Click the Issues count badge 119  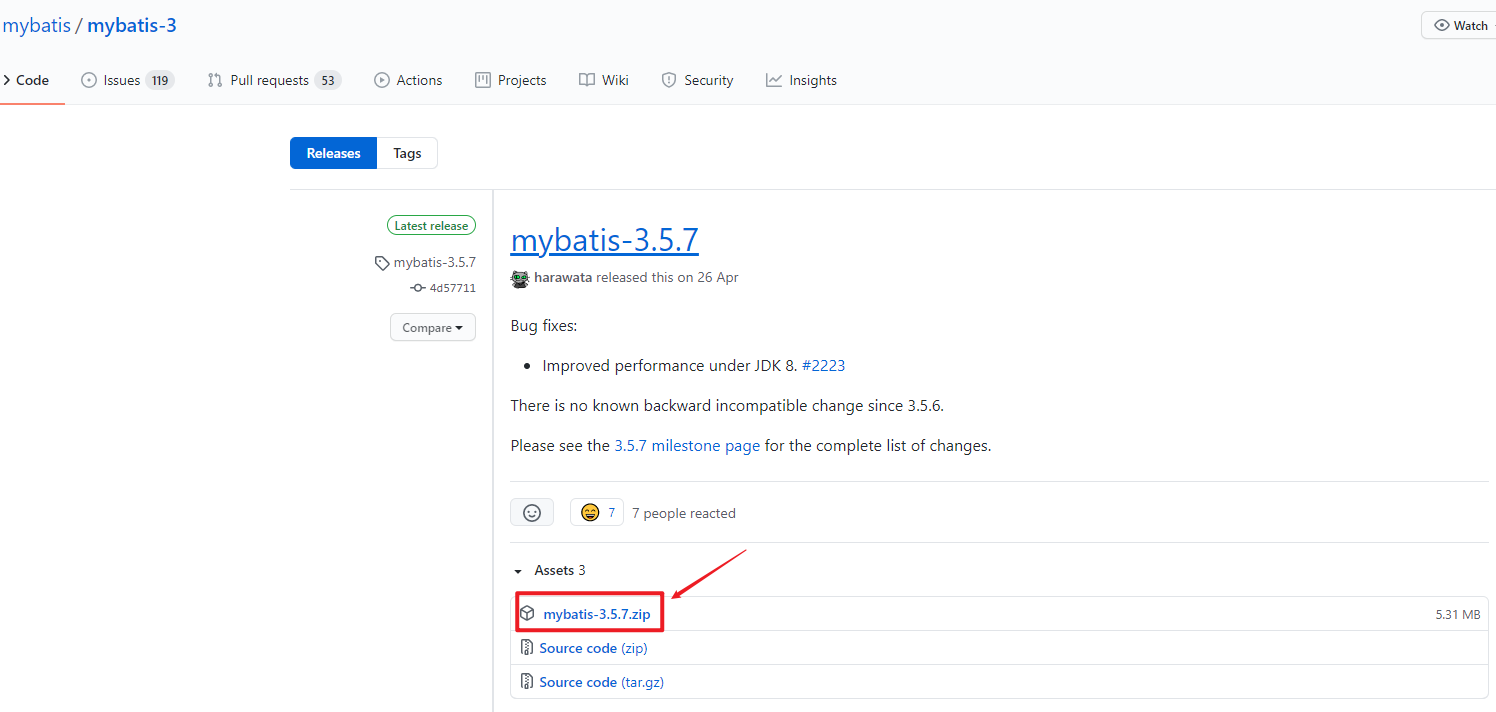pyautogui.click(x=160, y=80)
